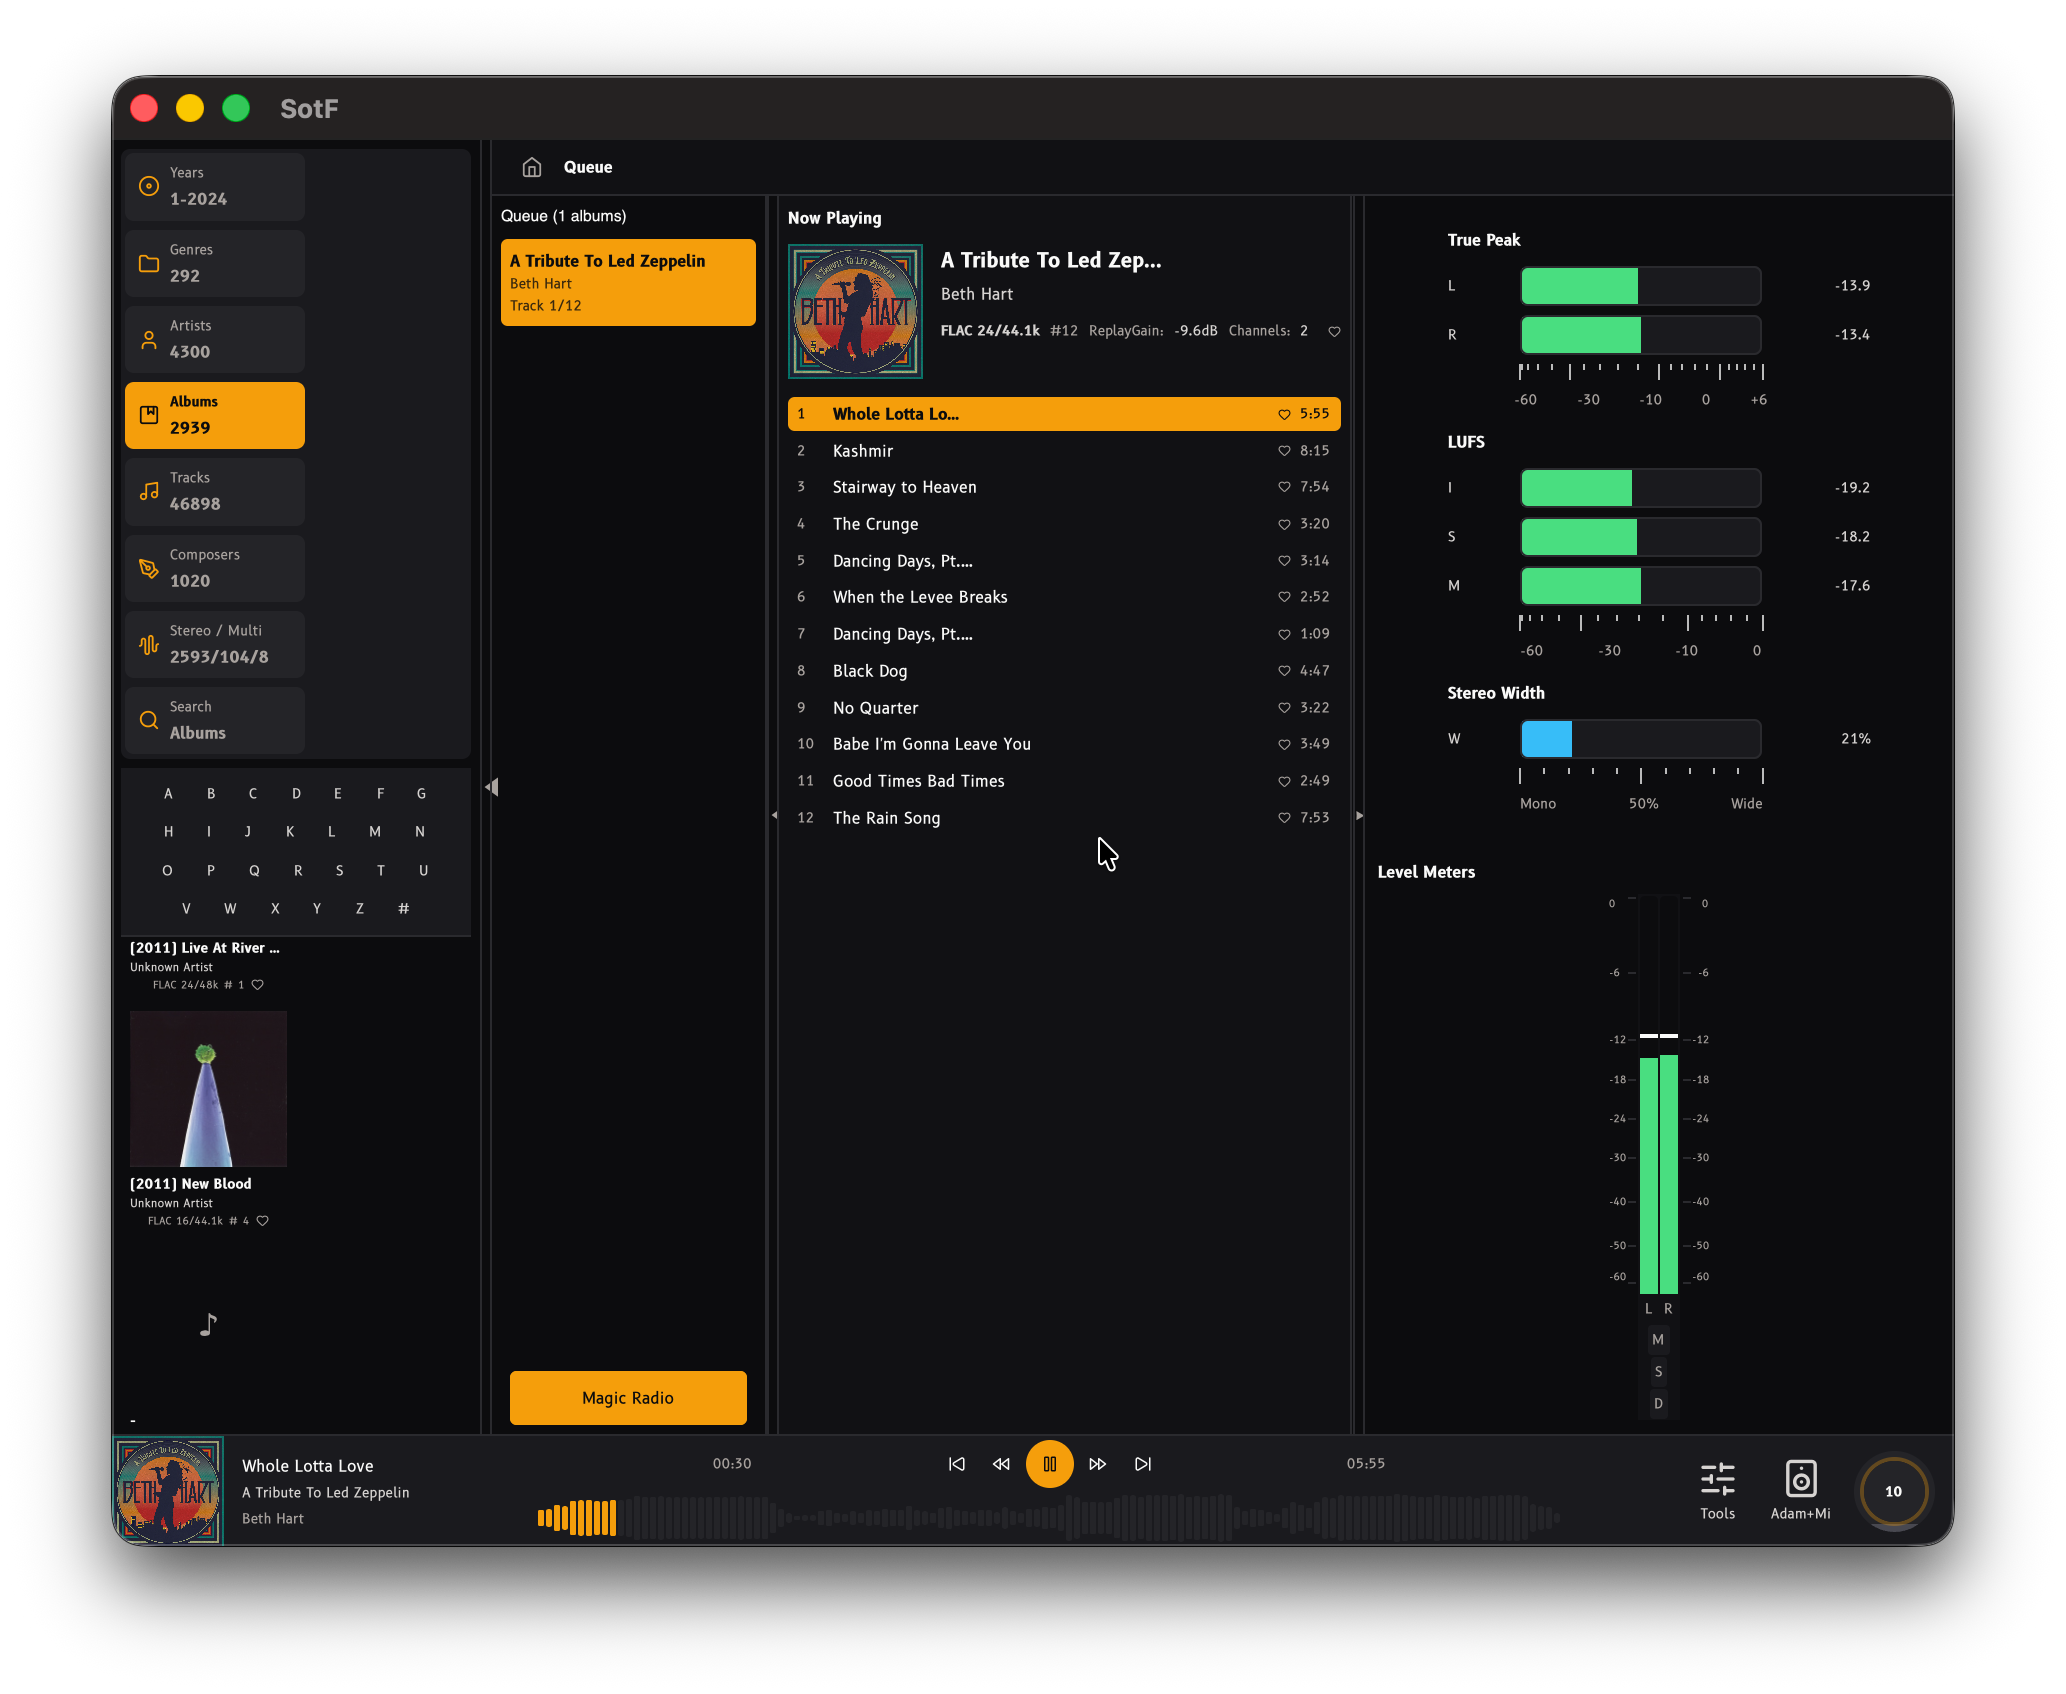Click the Years filter icon

pyautogui.click(x=149, y=186)
